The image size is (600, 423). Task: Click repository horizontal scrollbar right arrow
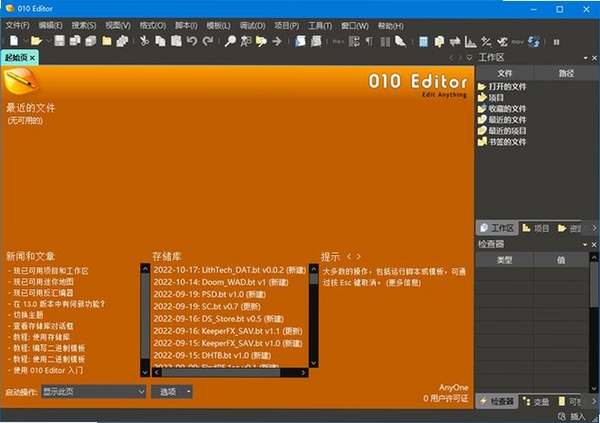(x=303, y=372)
